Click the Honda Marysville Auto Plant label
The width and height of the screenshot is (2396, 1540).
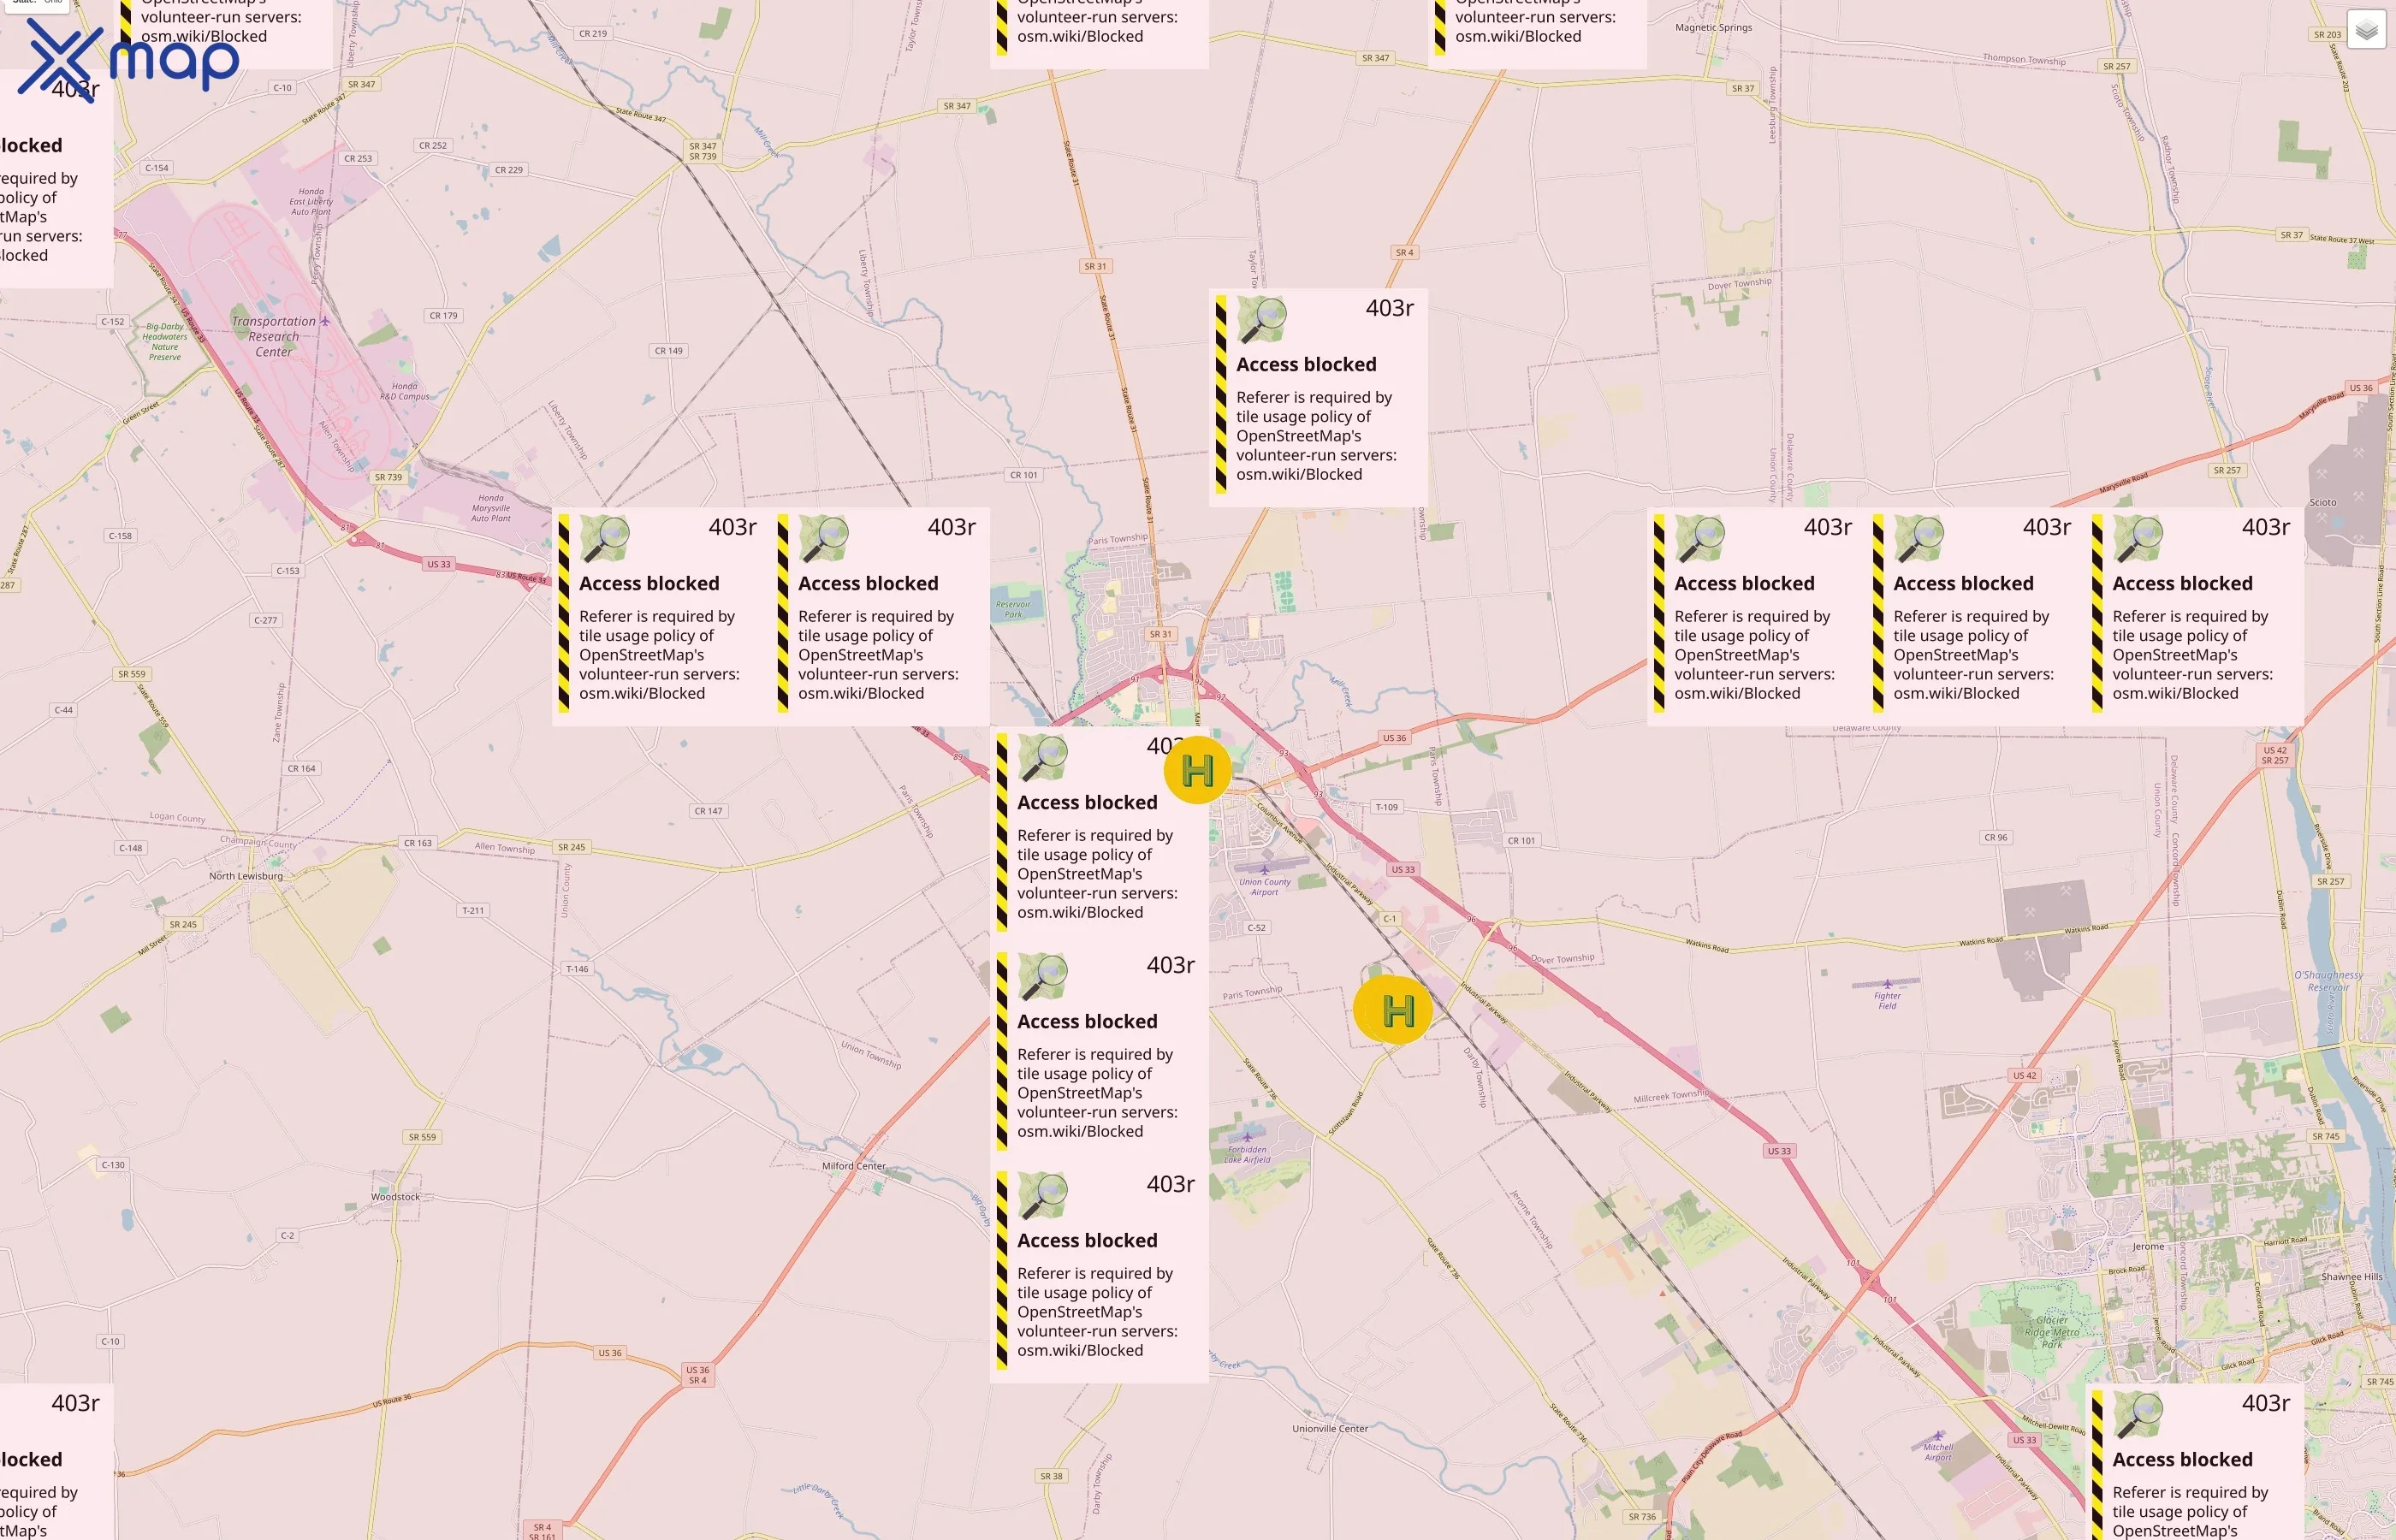tap(491, 508)
